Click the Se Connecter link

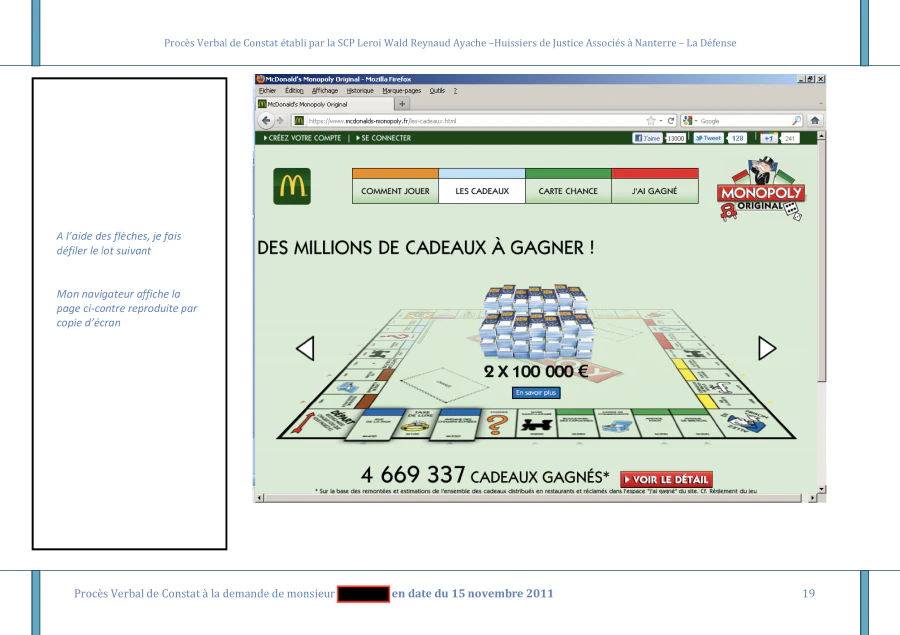384,138
